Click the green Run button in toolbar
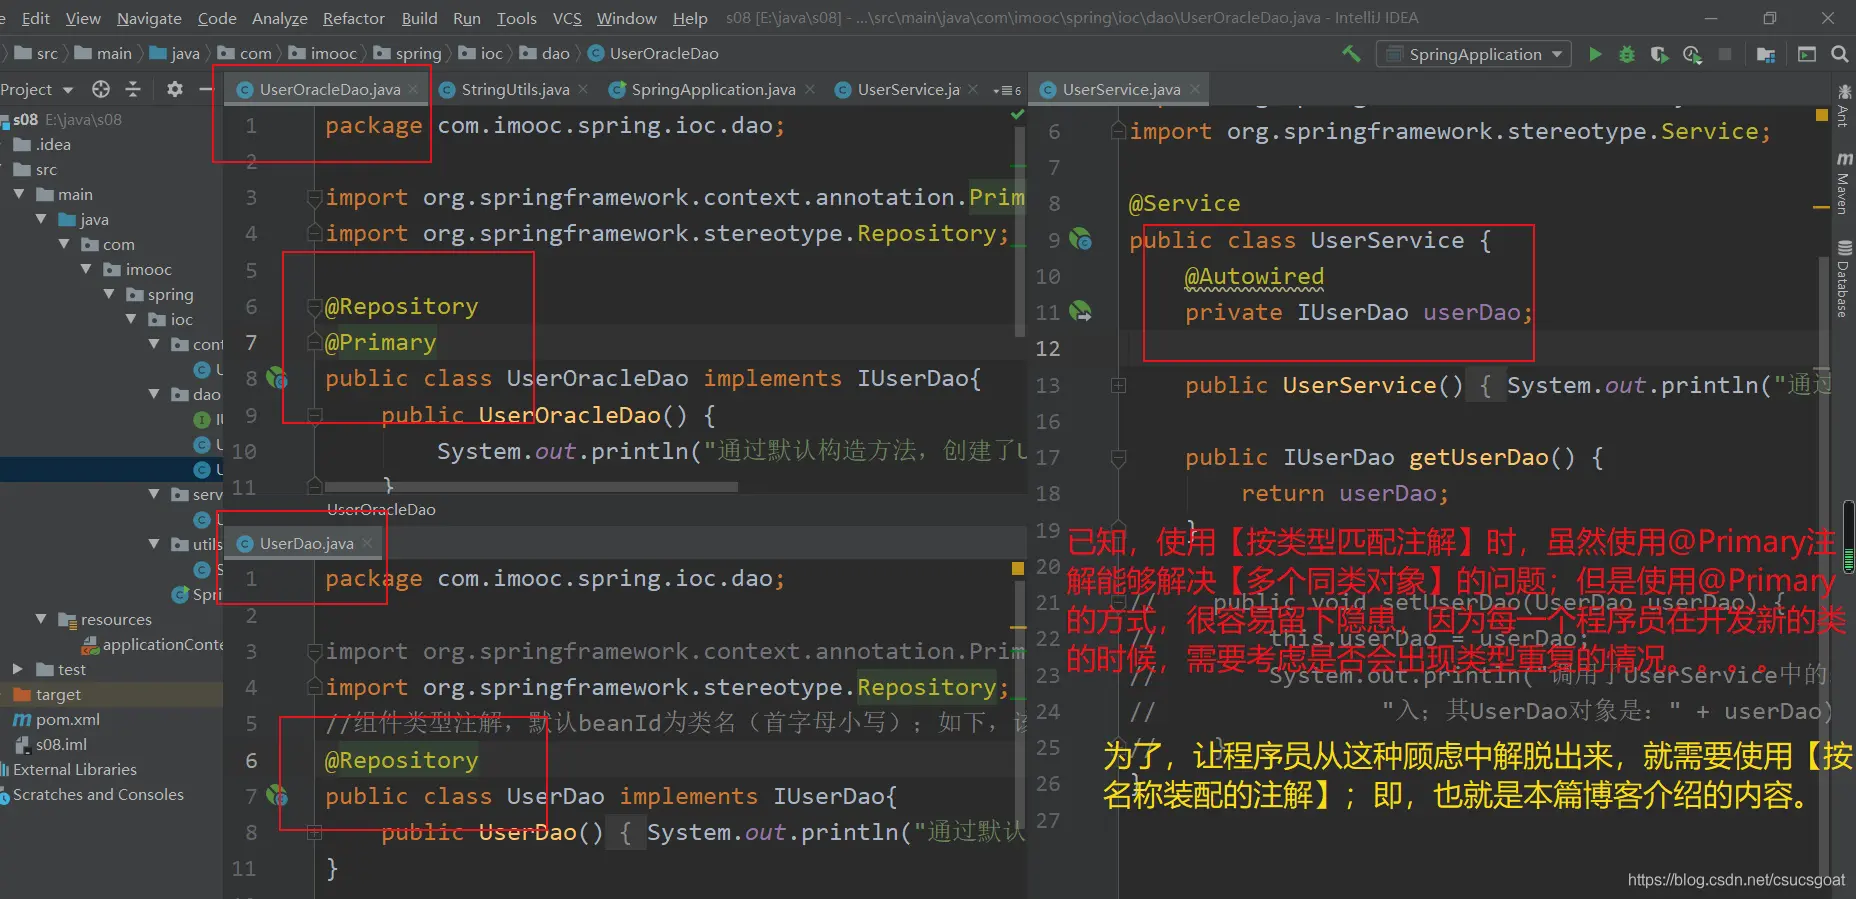This screenshot has width=1856, height=899. (1595, 54)
